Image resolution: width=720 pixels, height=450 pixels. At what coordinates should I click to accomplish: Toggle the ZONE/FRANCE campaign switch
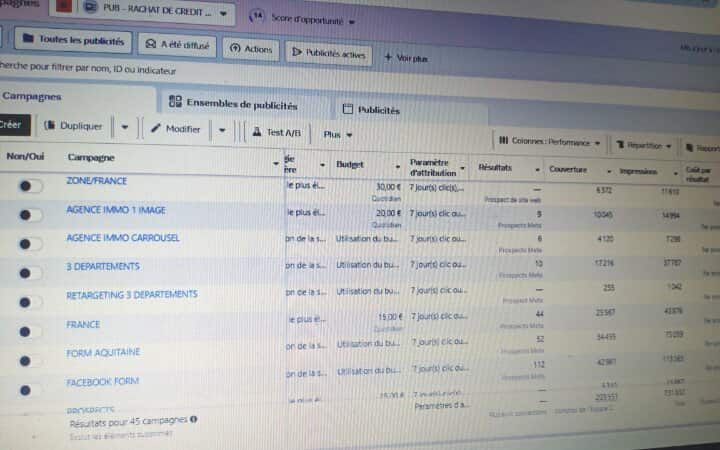pos(31,186)
